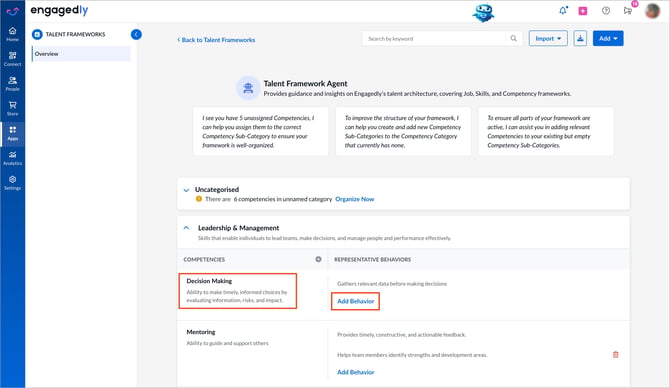The width and height of the screenshot is (670, 388).
Task: Click the Leadership & Management heading
Action: pyautogui.click(x=238, y=228)
